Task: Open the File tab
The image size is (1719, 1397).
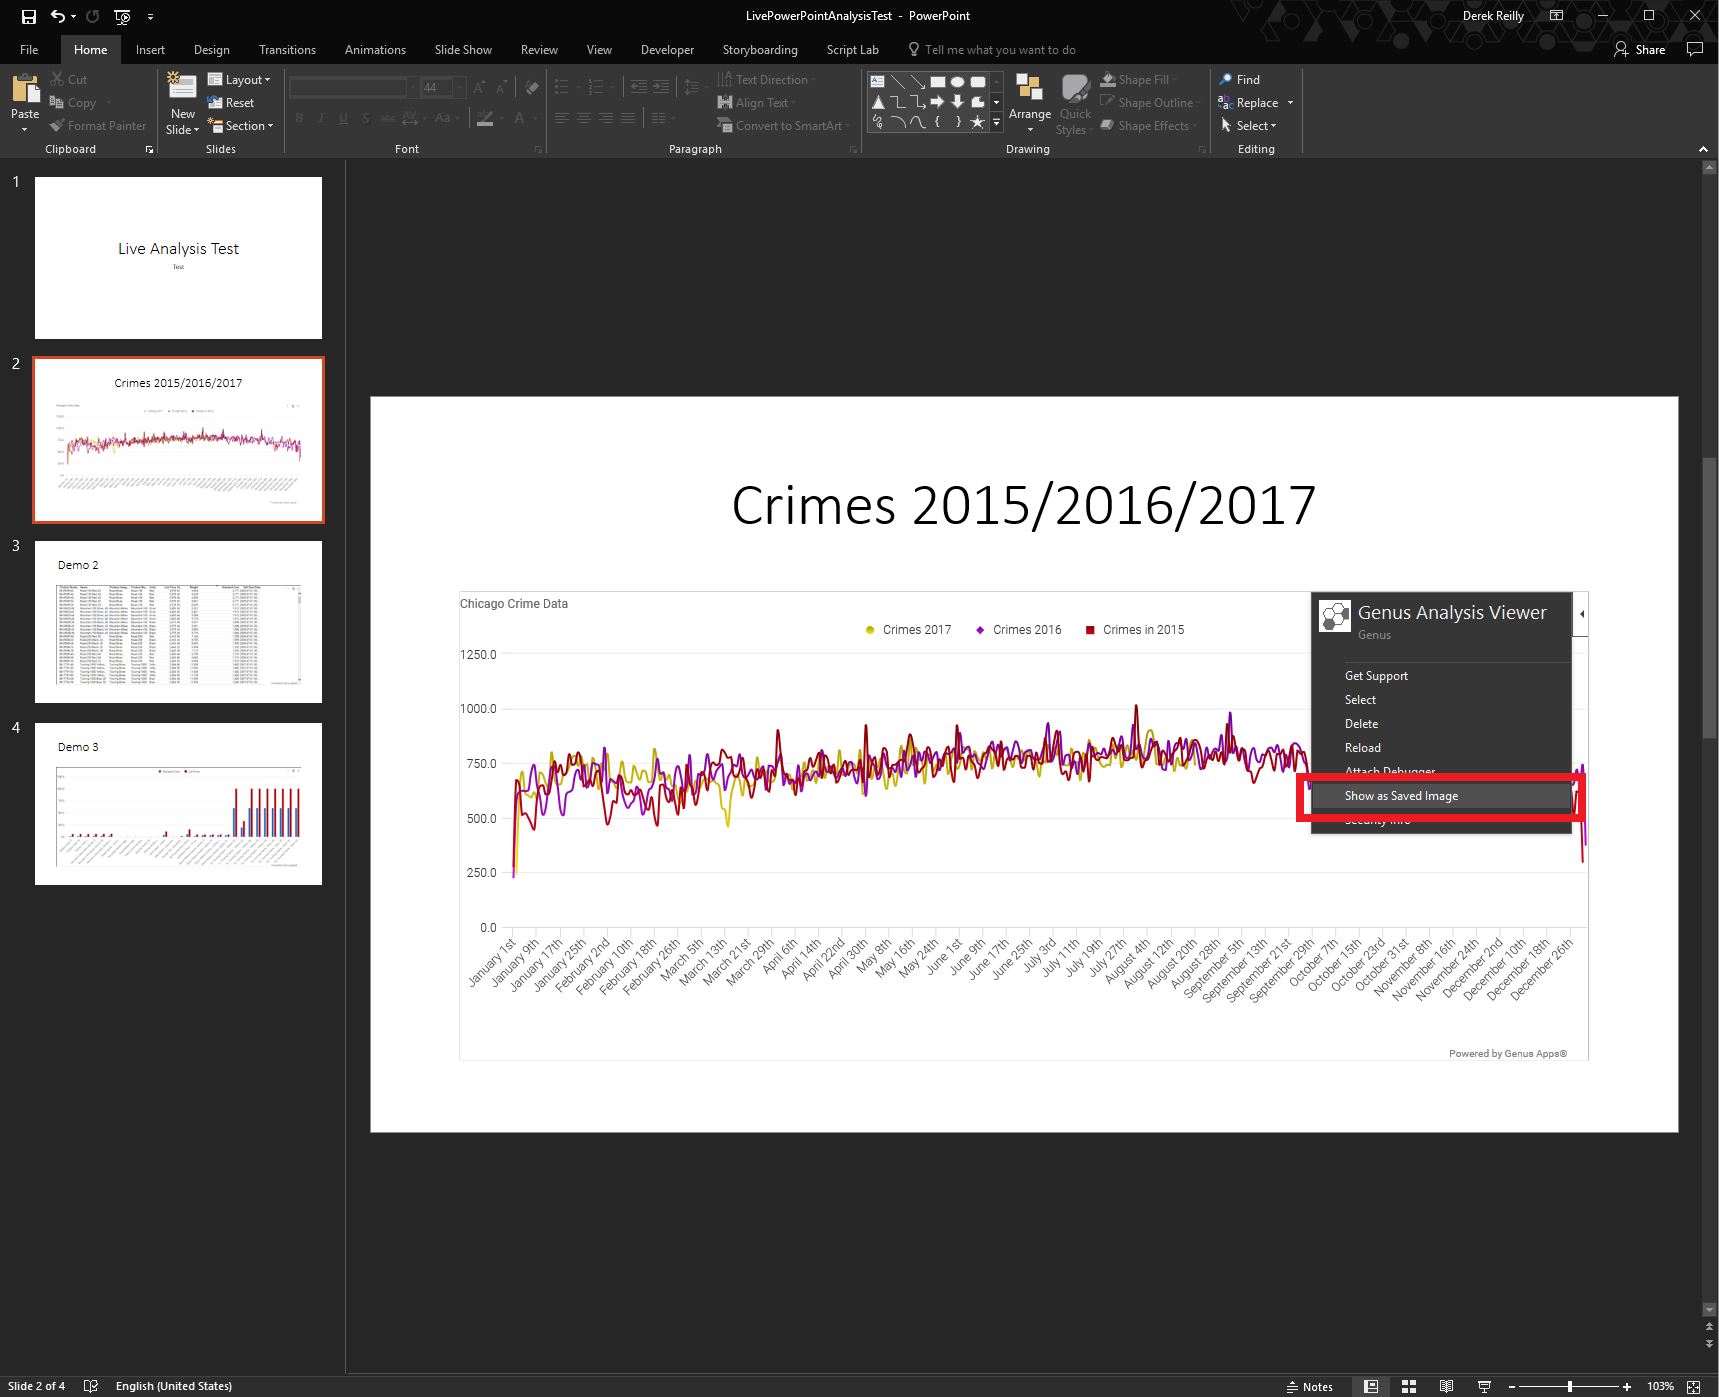Action: click(29, 49)
